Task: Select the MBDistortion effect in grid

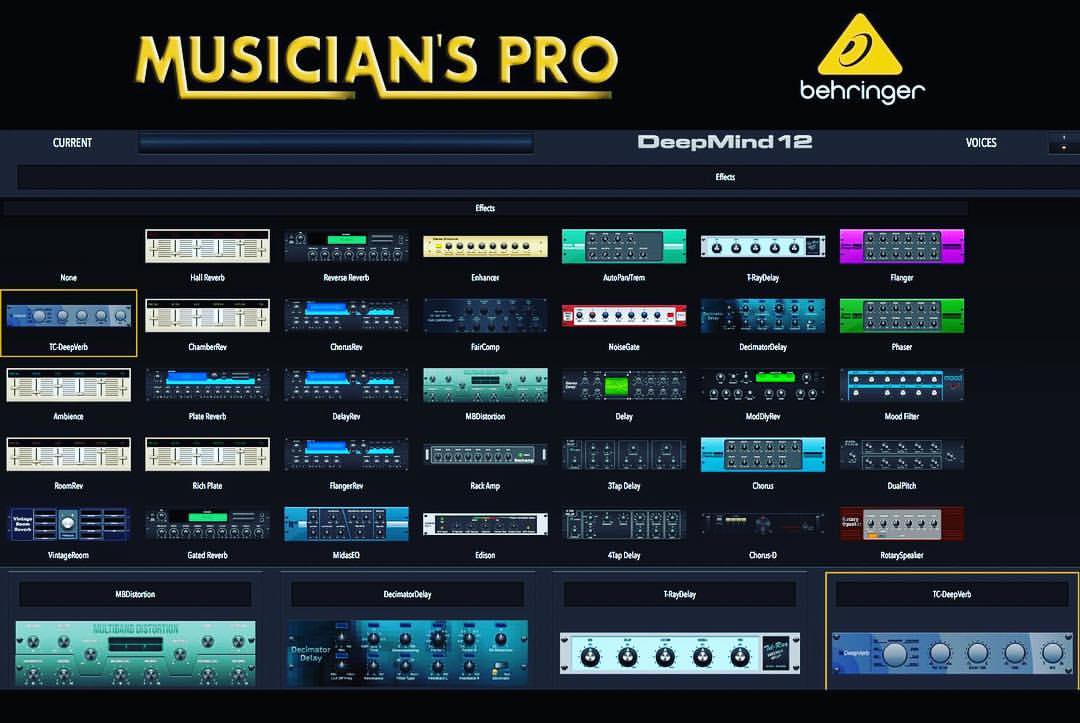Action: coord(485,385)
